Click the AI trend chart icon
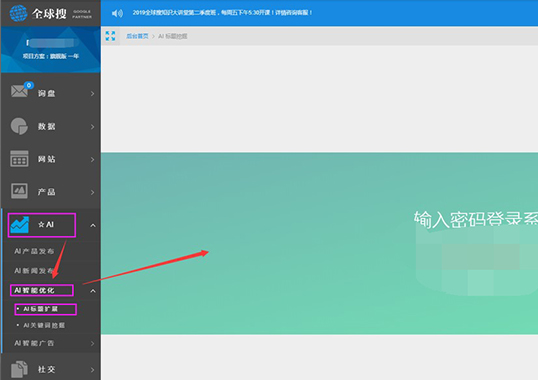538x380 pixels. pos(20,225)
